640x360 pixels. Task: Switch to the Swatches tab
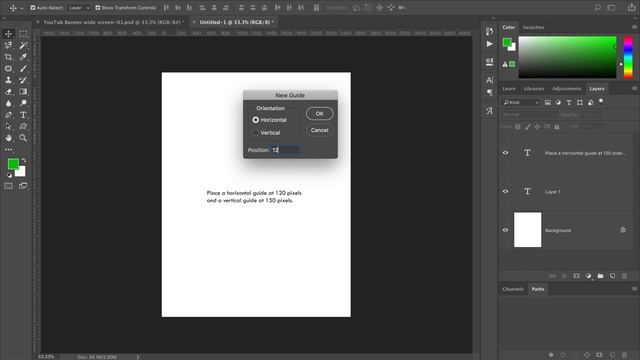point(533,27)
